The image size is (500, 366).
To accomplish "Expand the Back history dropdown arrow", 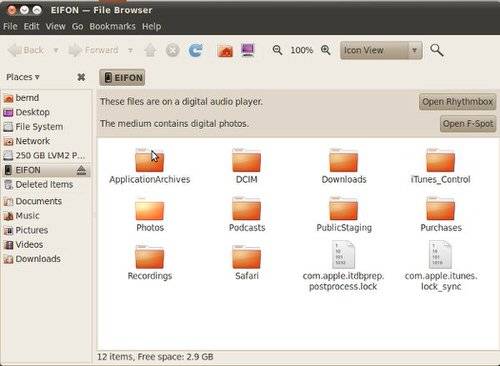I will pos(56,50).
